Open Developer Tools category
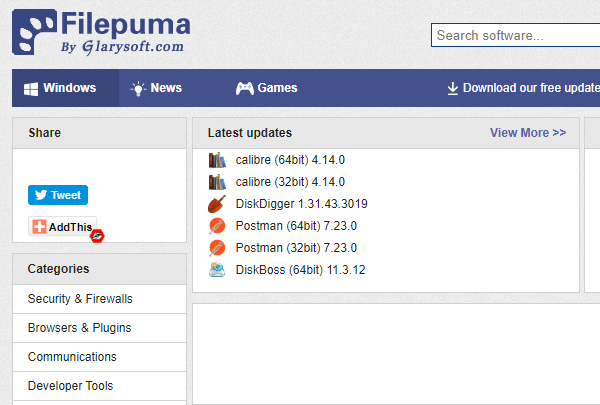The width and height of the screenshot is (600, 405). tap(99, 386)
